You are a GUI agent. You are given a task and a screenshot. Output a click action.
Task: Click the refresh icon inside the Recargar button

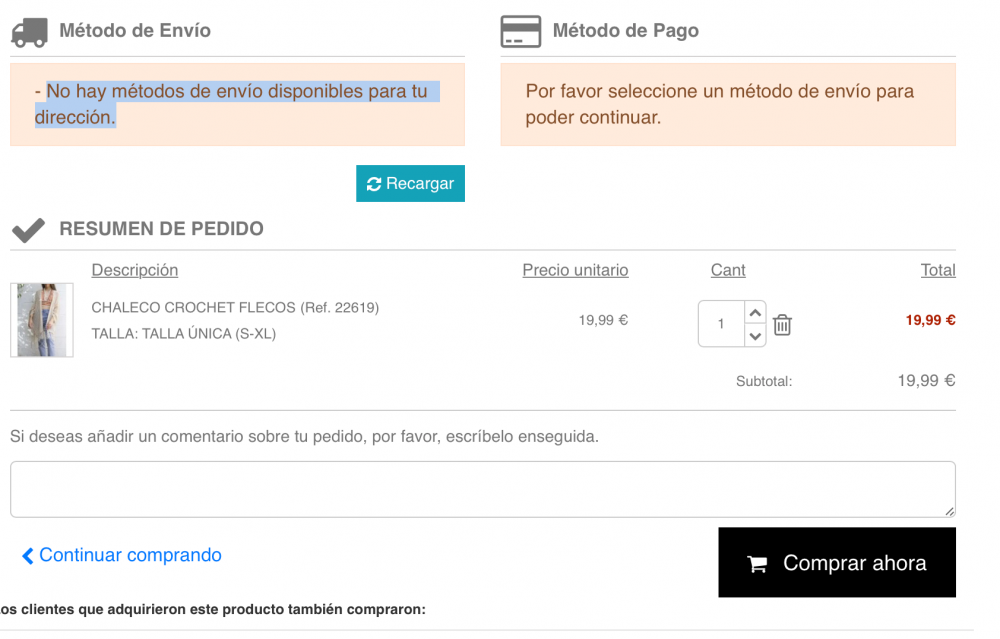tap(374, 183)
